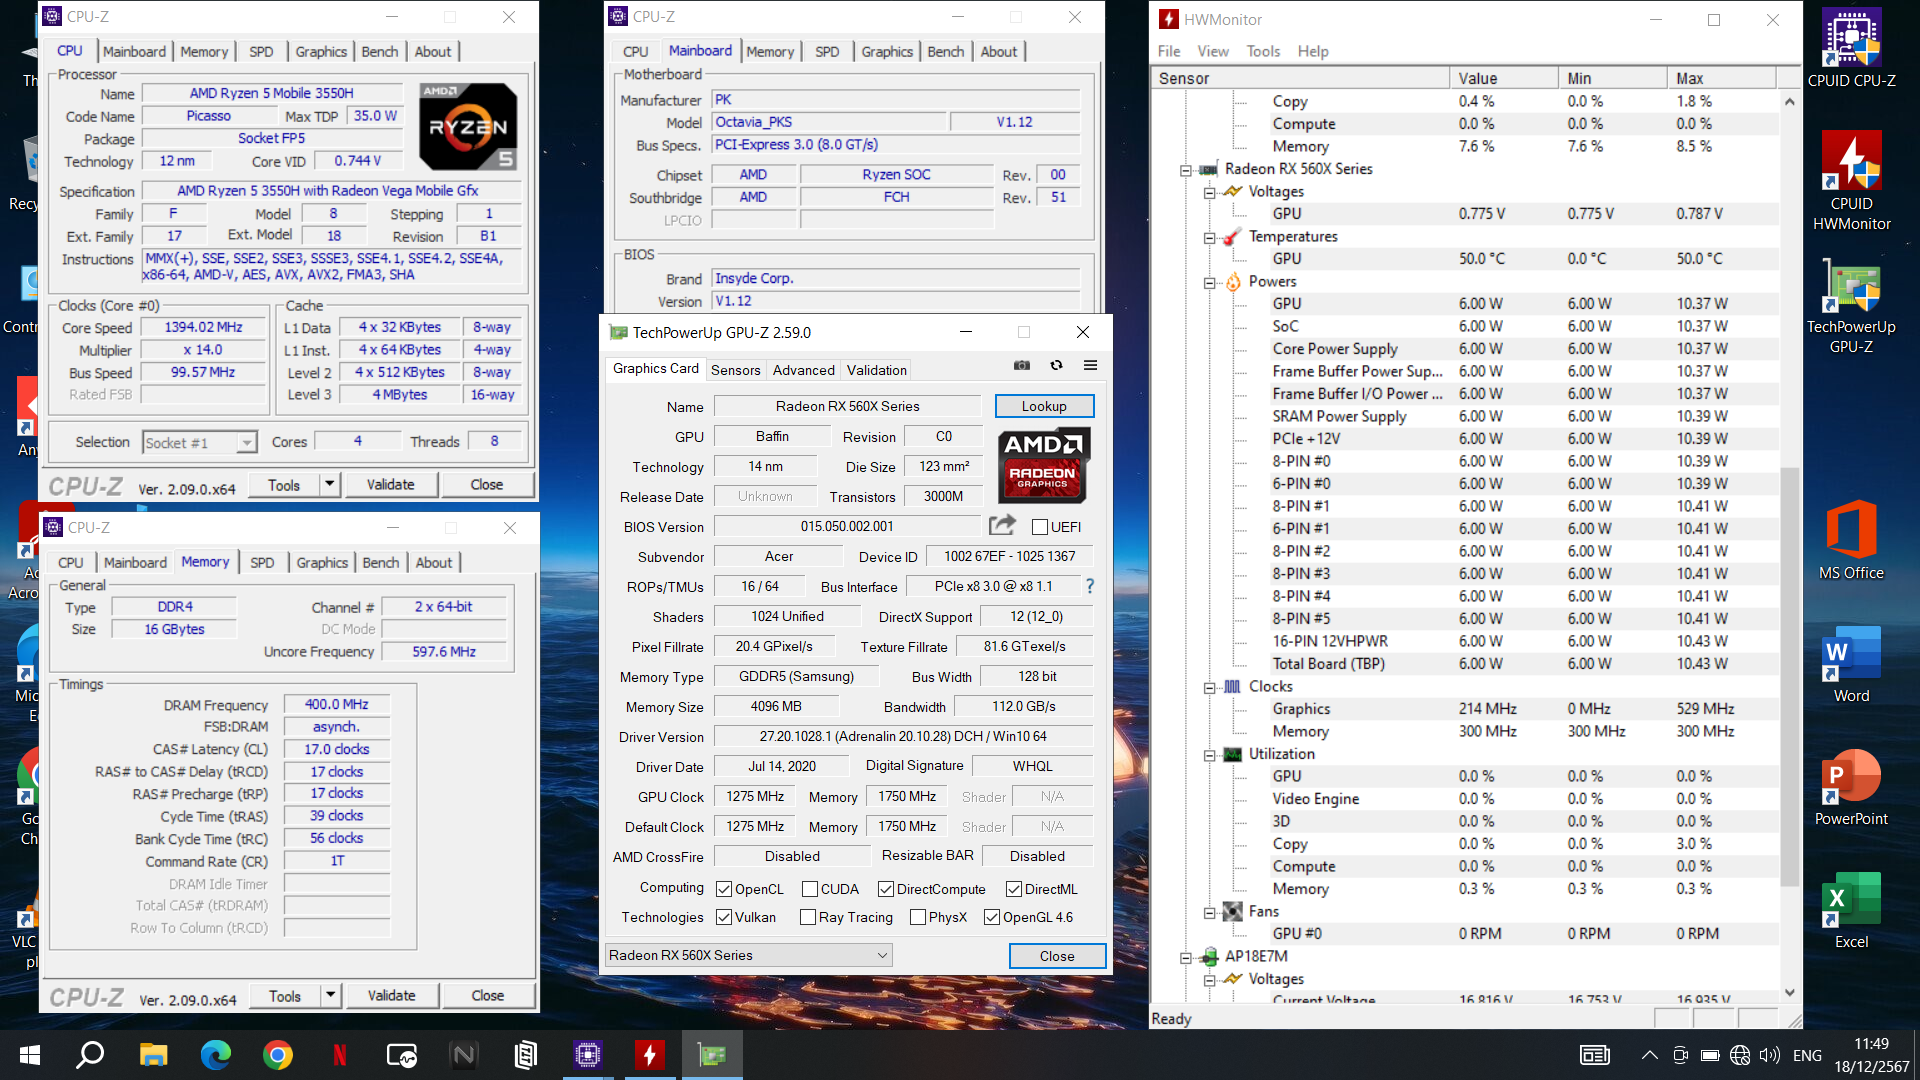Toggle the Ray Tracing checkbox
Screen dimensions: 1920x1080
(x=808, y=917)
